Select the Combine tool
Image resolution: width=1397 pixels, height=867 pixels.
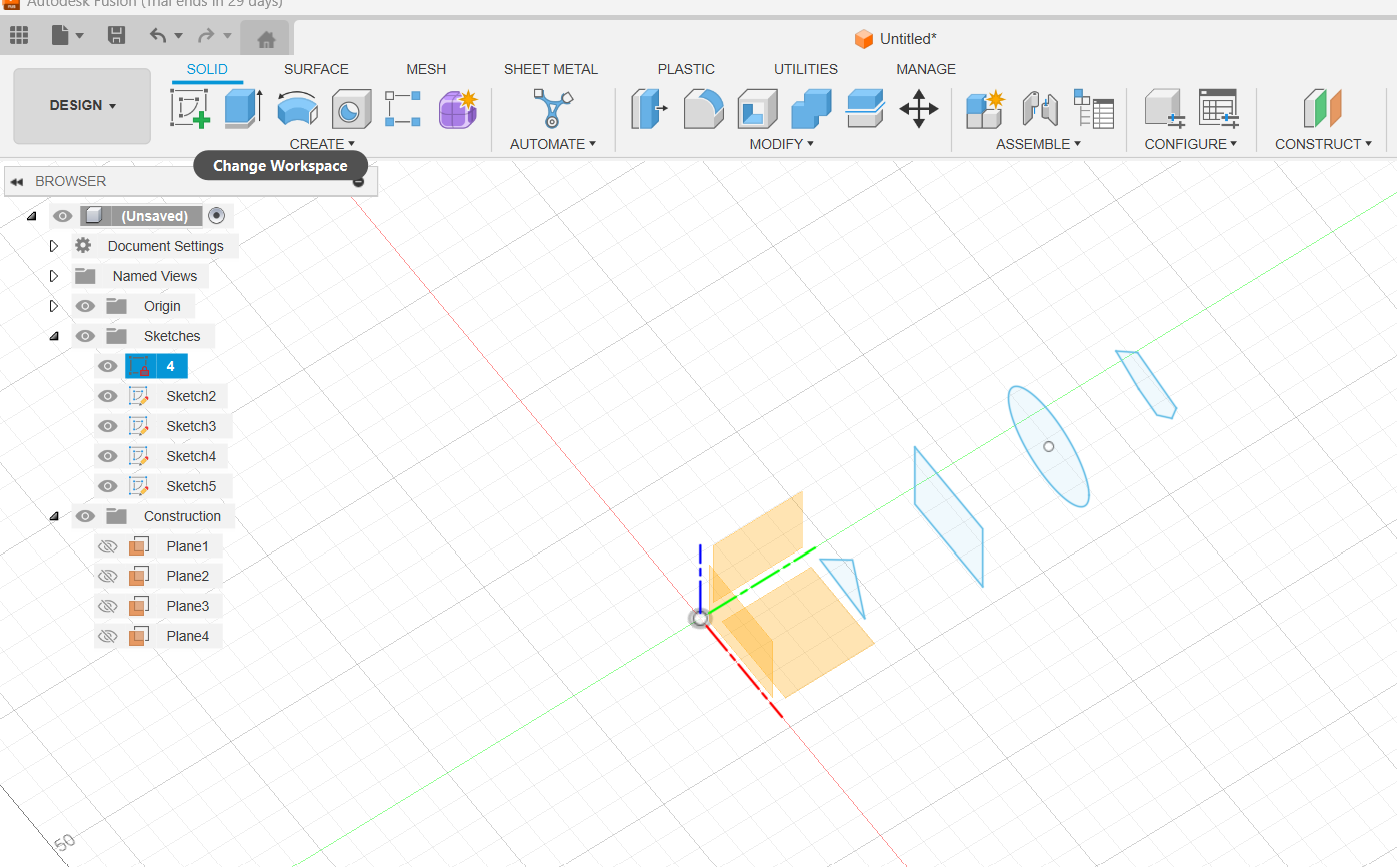811,109
